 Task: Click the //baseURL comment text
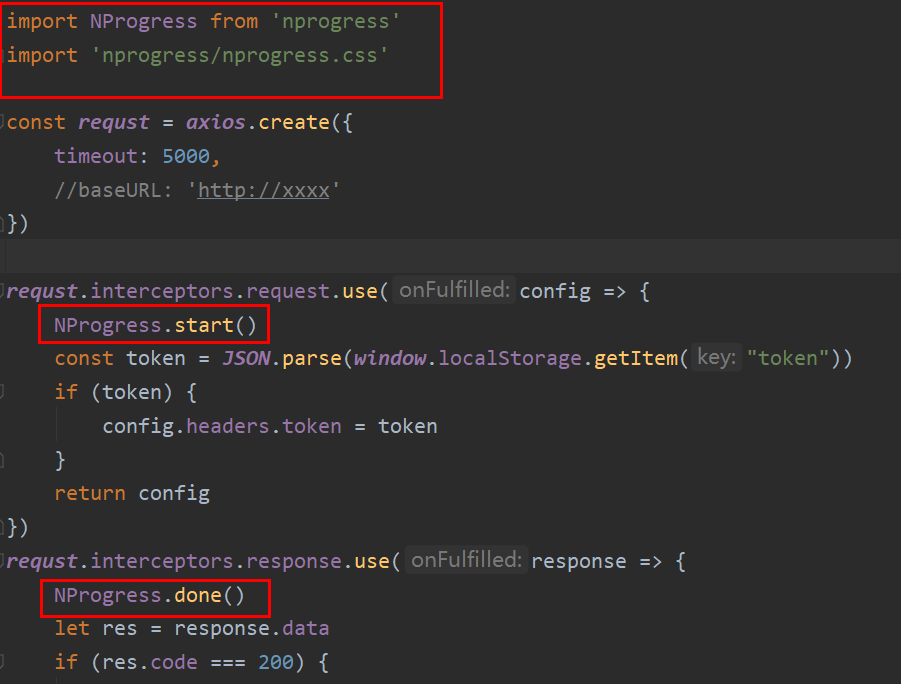tap(113, 190)
